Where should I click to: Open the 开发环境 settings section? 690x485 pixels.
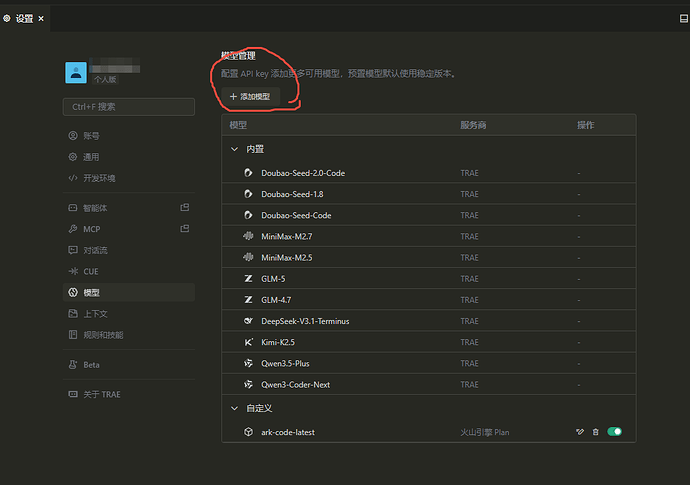[x=129, y=178]
